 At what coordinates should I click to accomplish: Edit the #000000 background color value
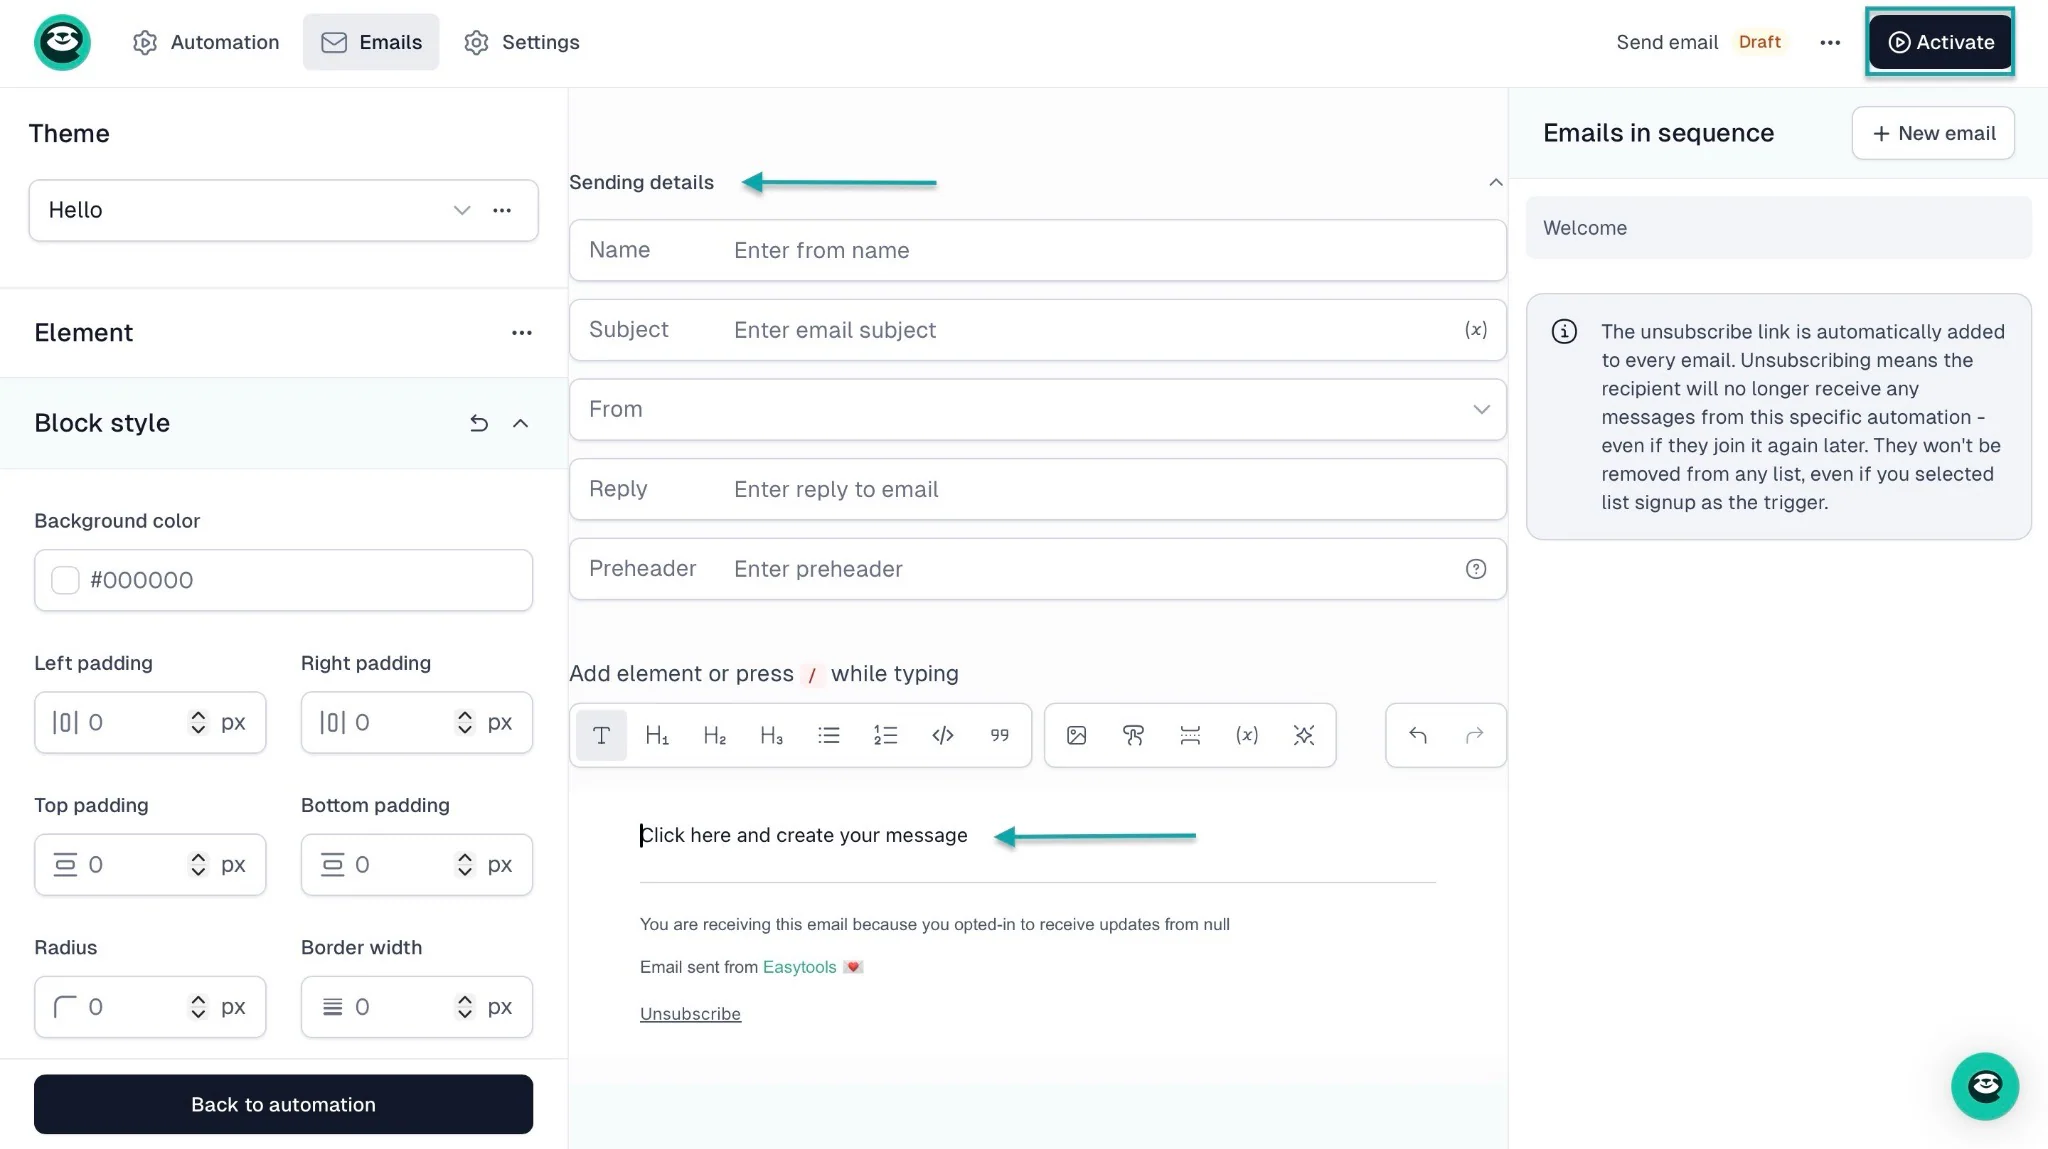click(141, 580)
